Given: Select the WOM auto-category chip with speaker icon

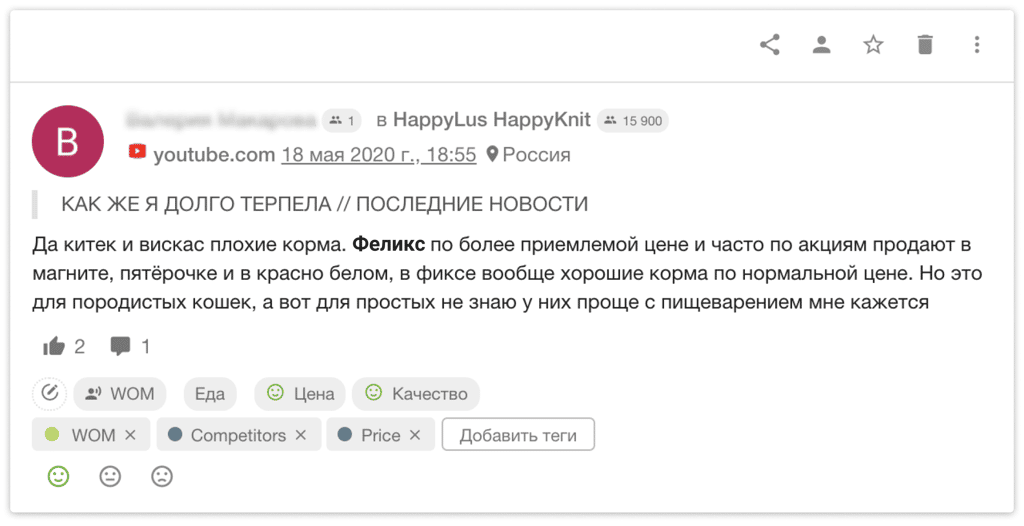Looking at the screenshot, I should [x=120, y=394].
